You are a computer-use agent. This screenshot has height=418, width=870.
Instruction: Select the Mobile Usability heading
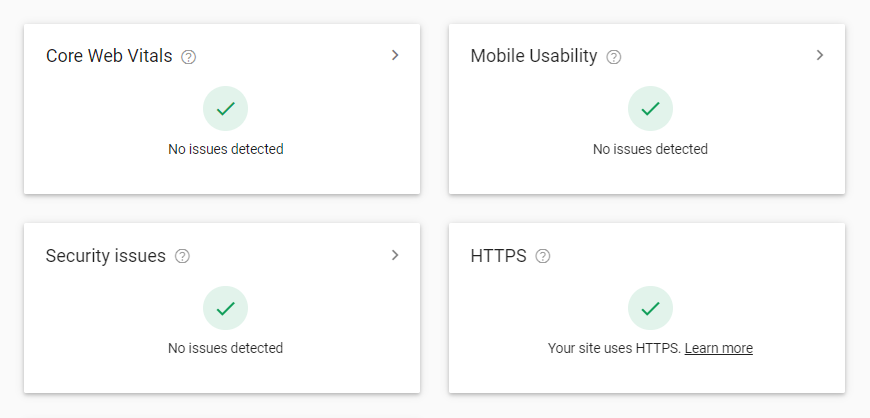534,56
